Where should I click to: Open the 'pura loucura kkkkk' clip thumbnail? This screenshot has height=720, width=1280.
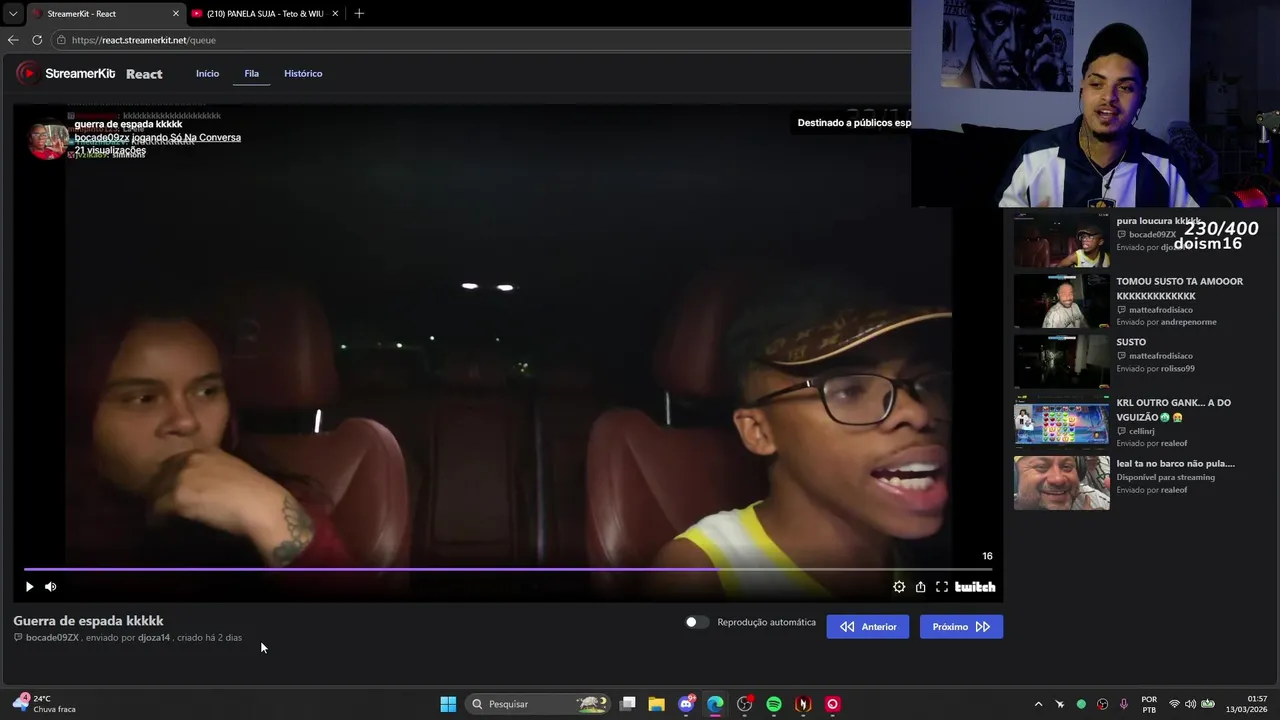point(1062,240)
